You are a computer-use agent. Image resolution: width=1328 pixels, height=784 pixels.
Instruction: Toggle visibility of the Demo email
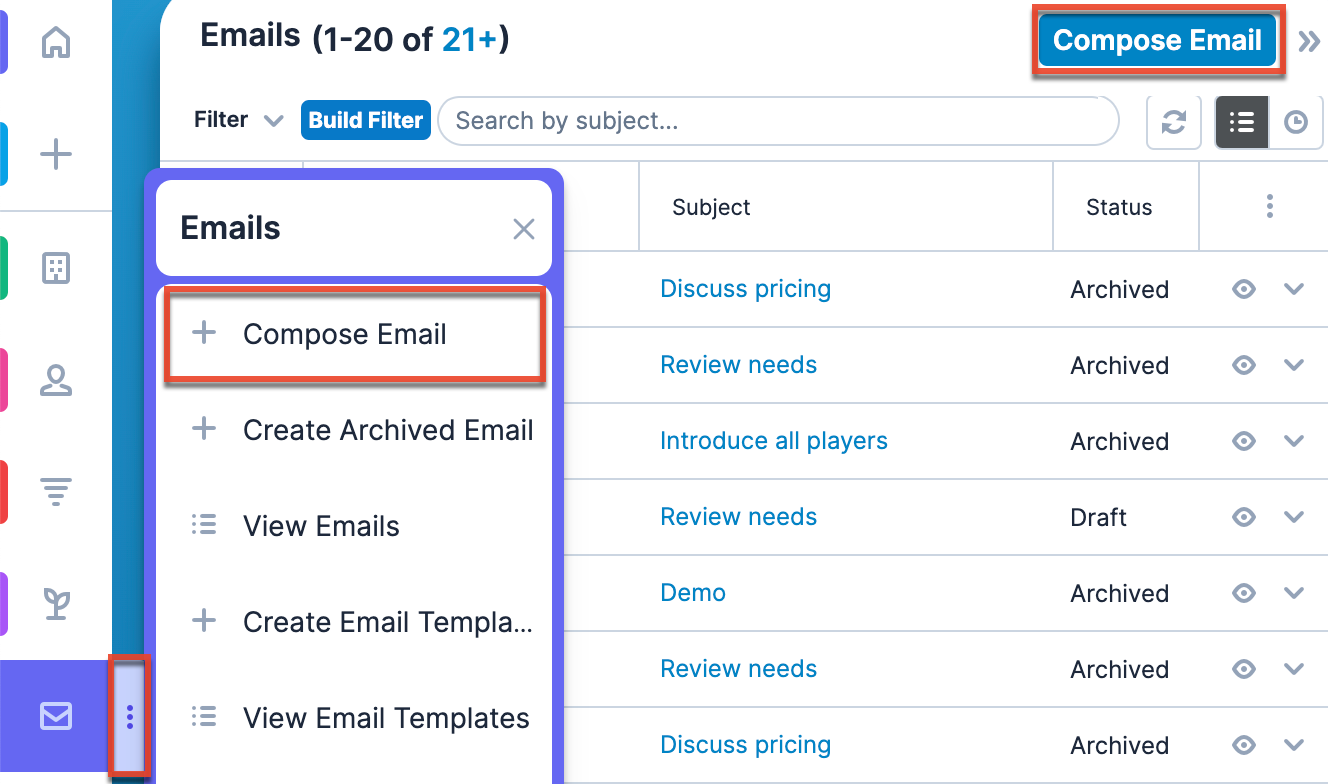[x=1243, y=593]
